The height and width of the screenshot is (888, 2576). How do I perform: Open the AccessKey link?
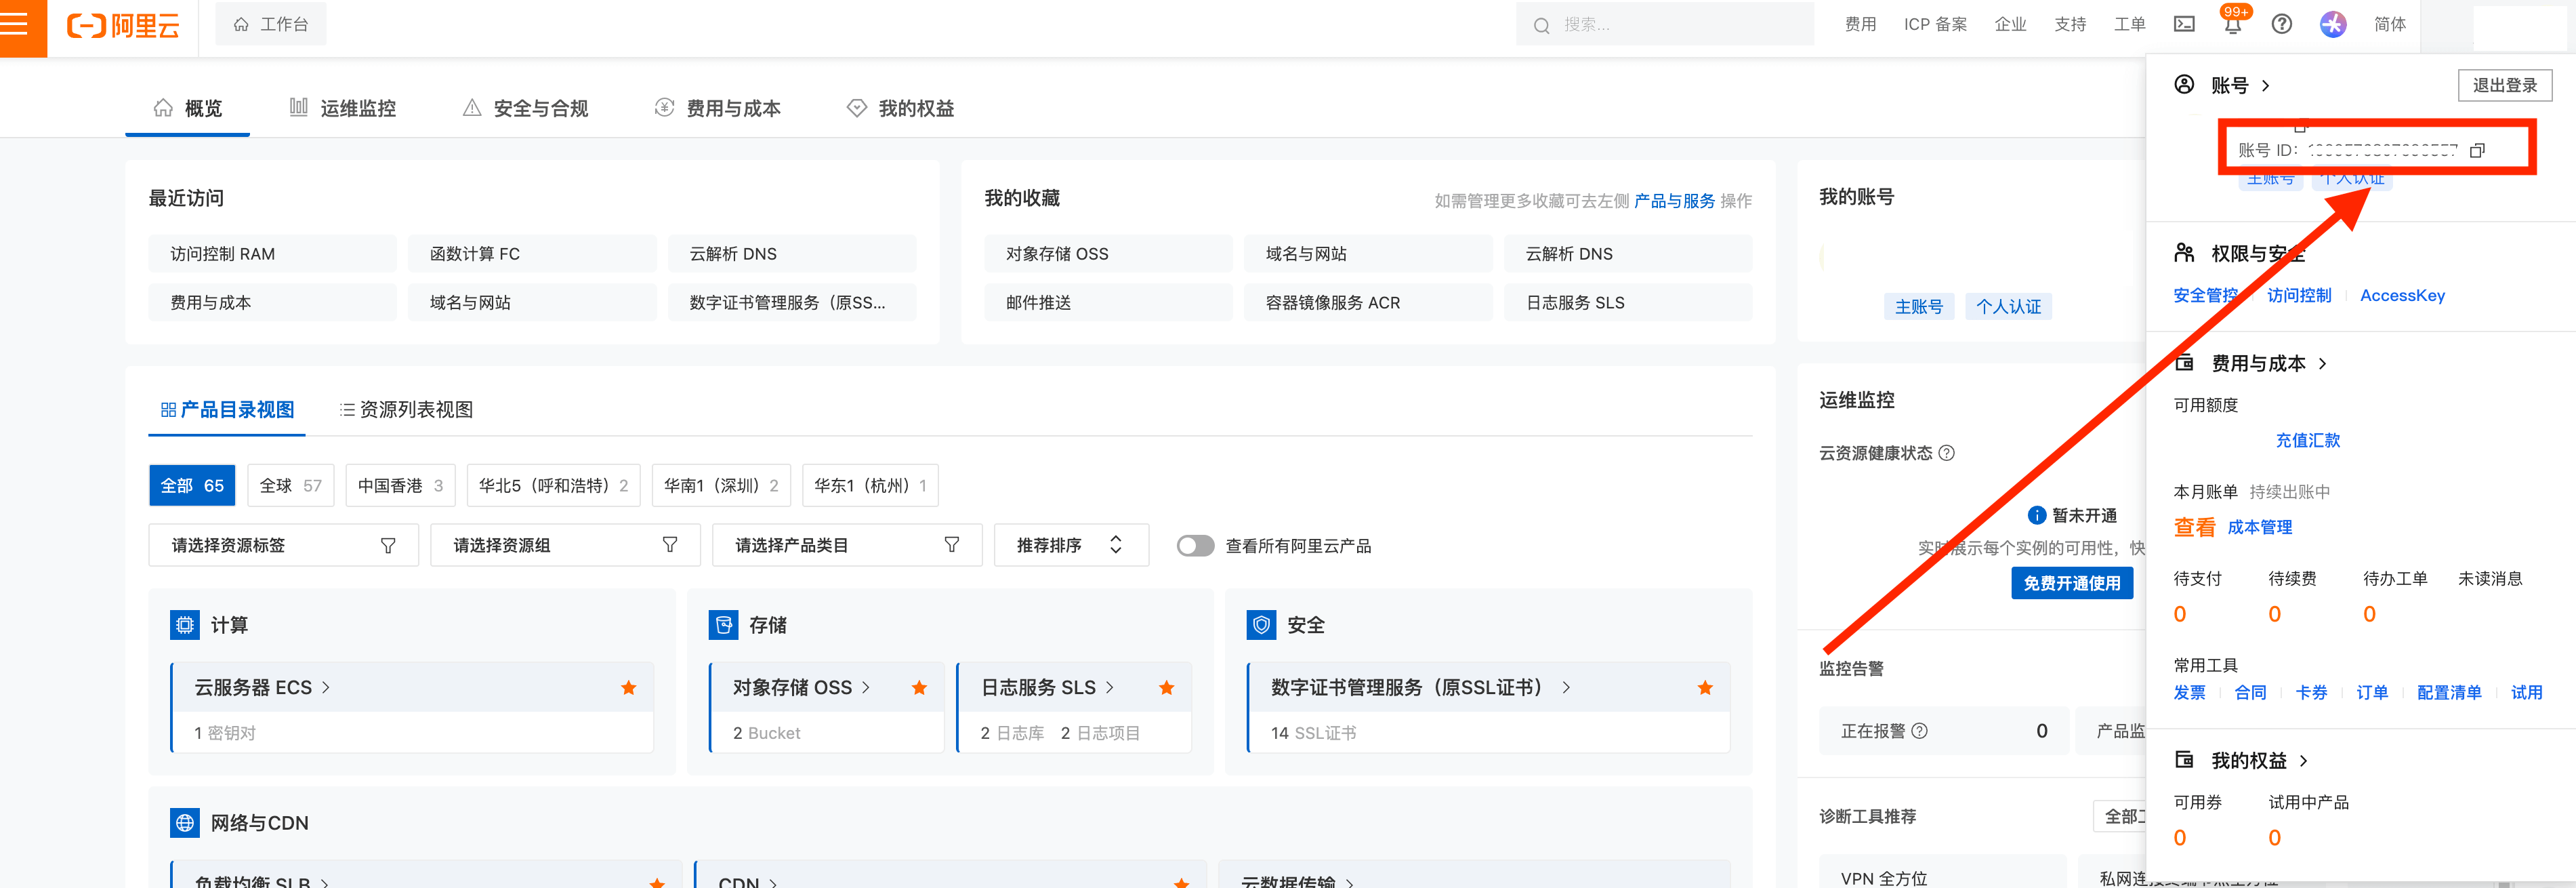2402,295
